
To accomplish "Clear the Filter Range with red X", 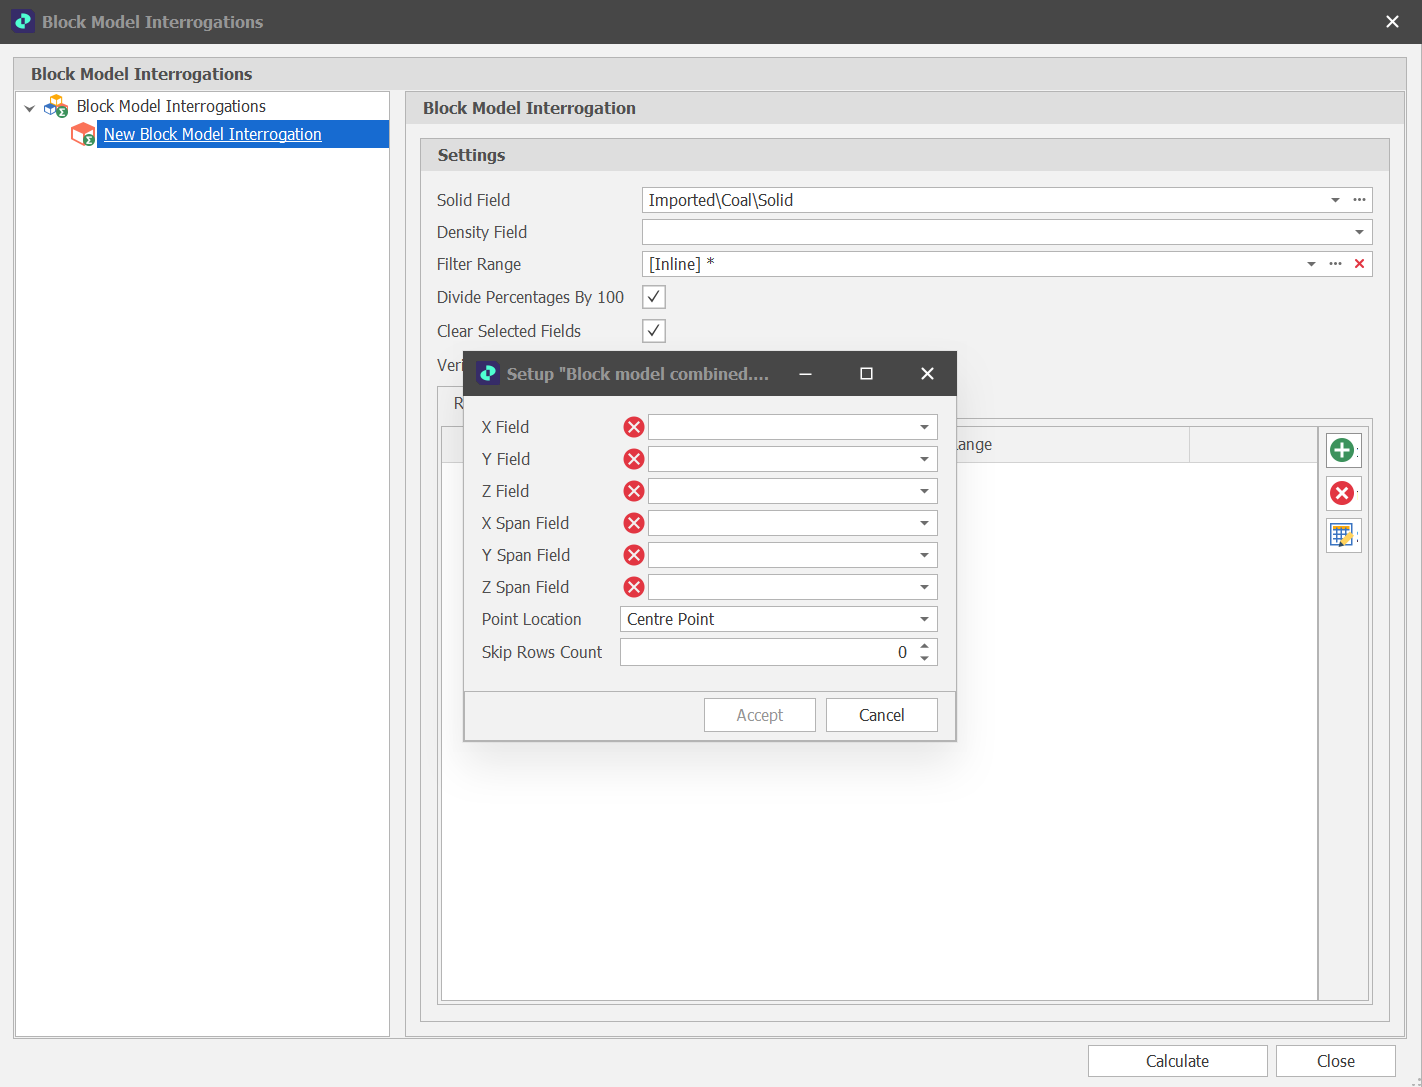I will (1359, 264).
